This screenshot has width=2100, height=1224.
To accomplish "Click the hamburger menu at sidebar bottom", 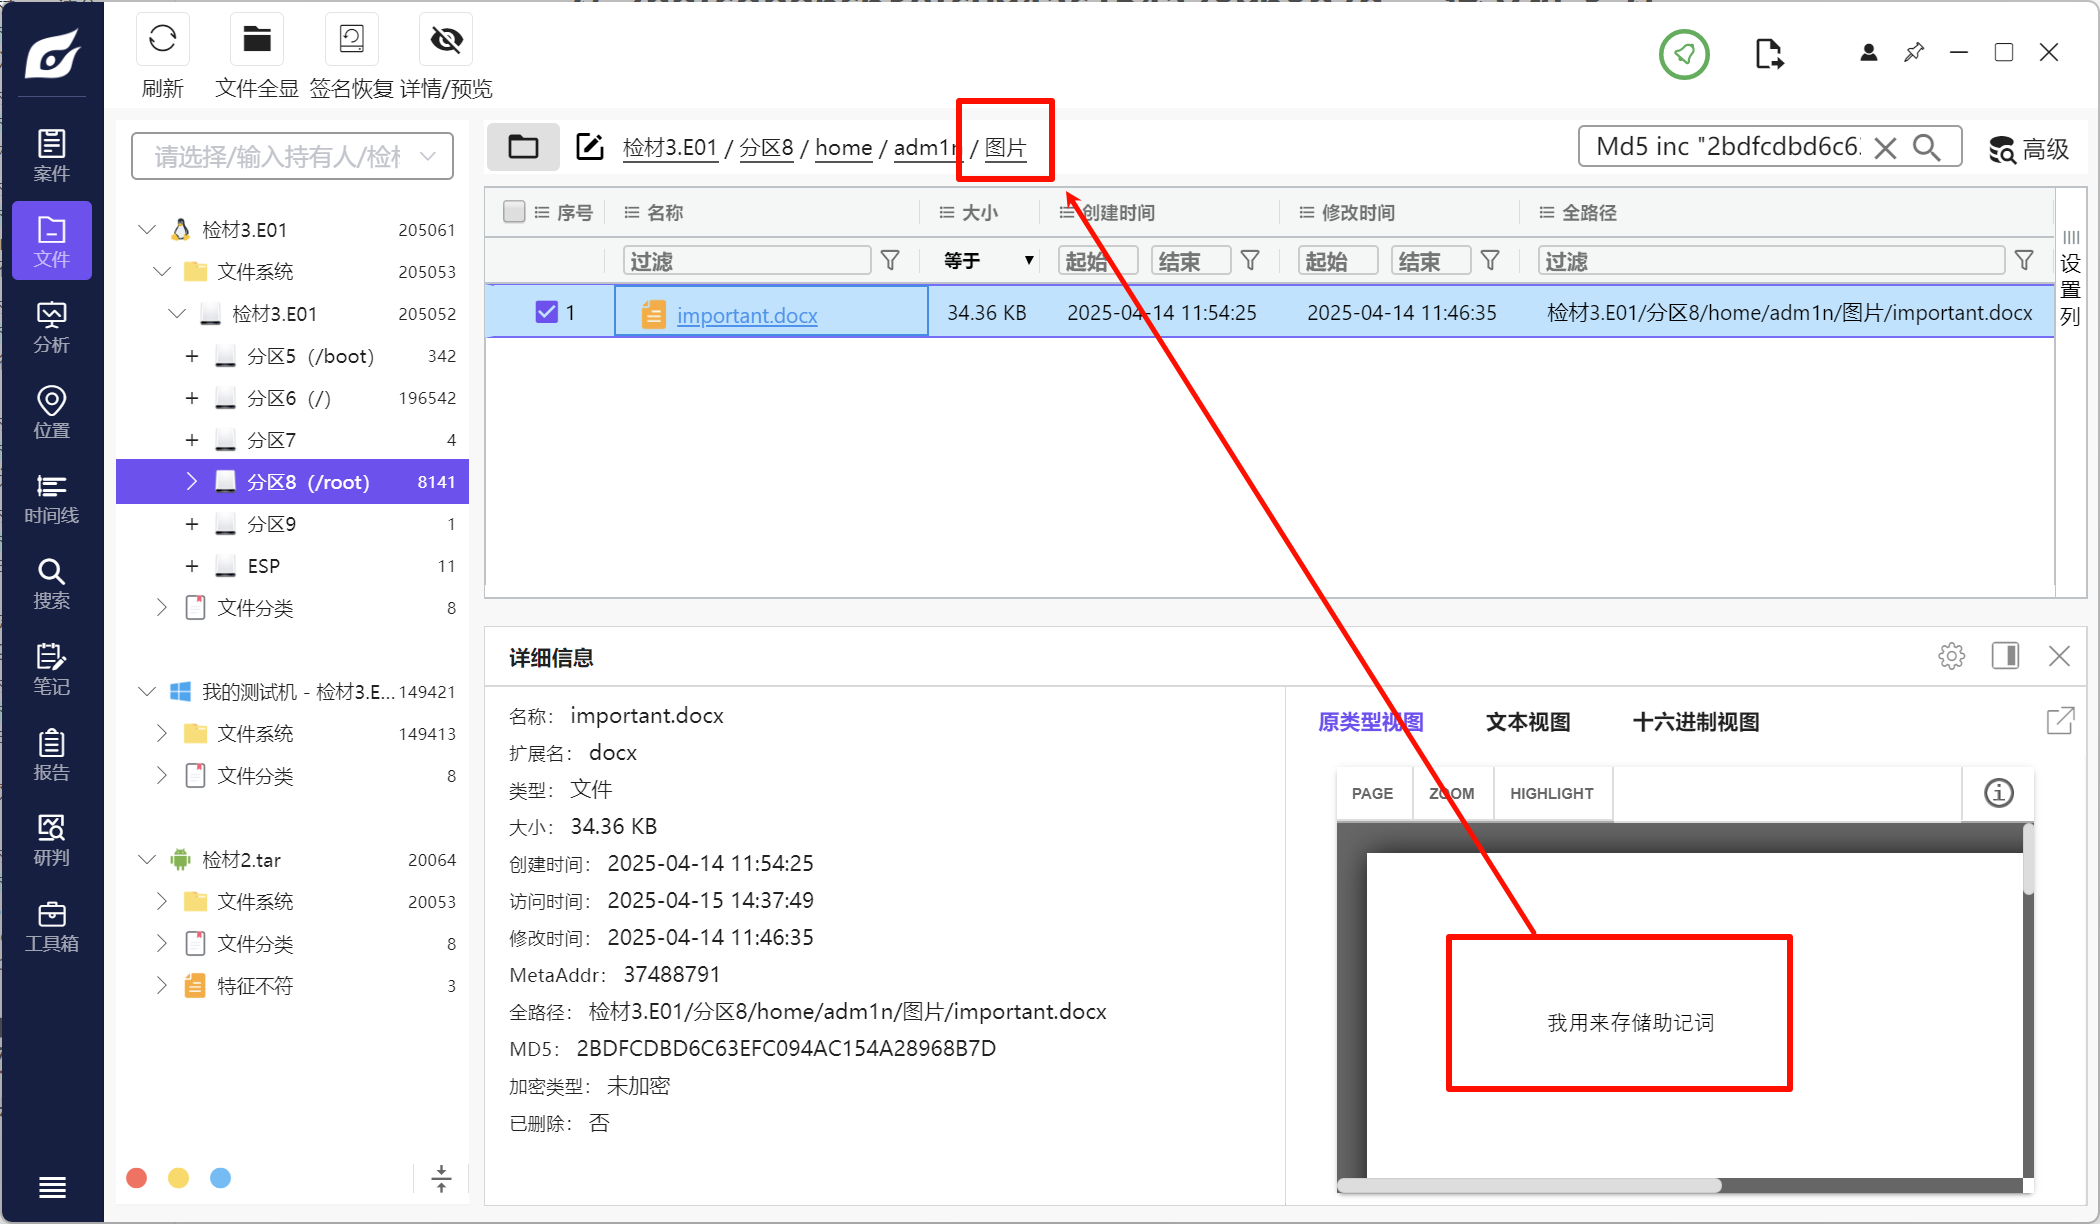I will click(52, 1187).
